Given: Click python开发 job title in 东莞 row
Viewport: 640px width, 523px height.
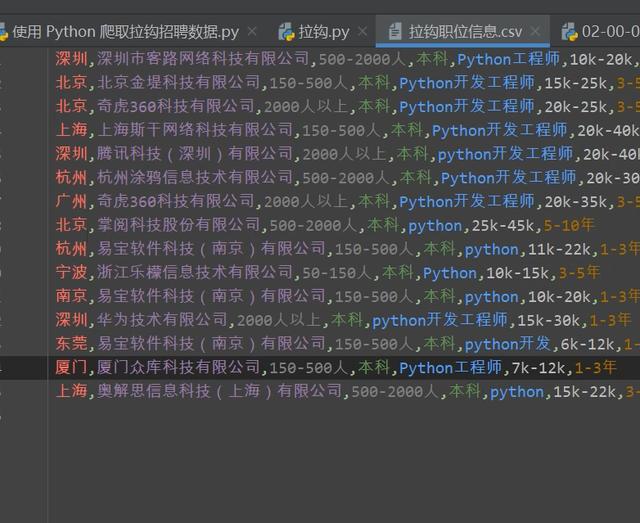Looking at the screenshot, I should coord(508,344).
